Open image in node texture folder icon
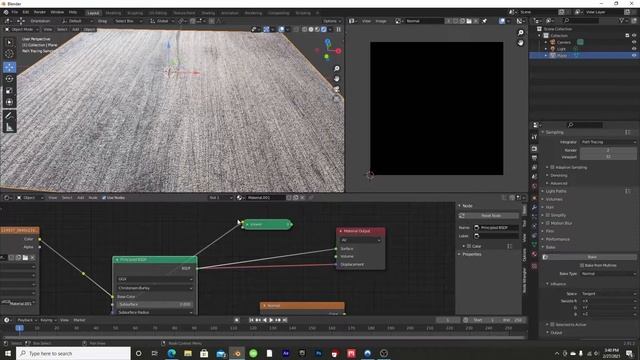This screenshot has width=640, height=360. [25, 258]
